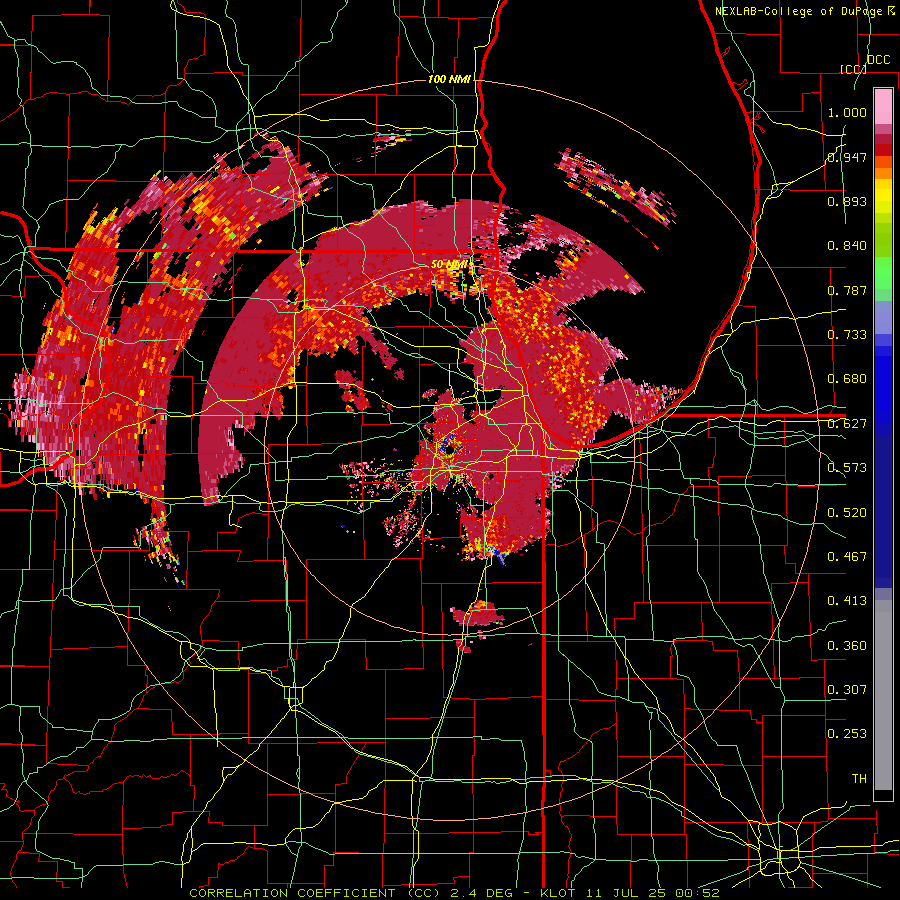Click the 0.840 legend value
Viewport: 900px width, 900px height.
coord(847,246)
